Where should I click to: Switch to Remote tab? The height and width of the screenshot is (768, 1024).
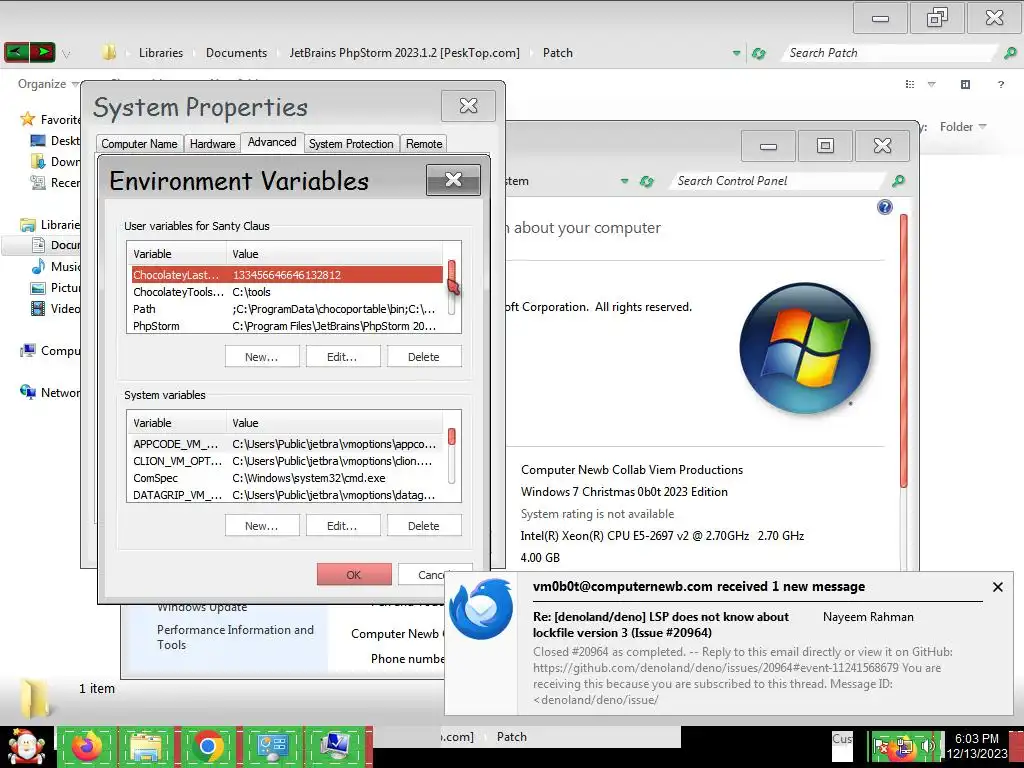click(x=424, y=144)
